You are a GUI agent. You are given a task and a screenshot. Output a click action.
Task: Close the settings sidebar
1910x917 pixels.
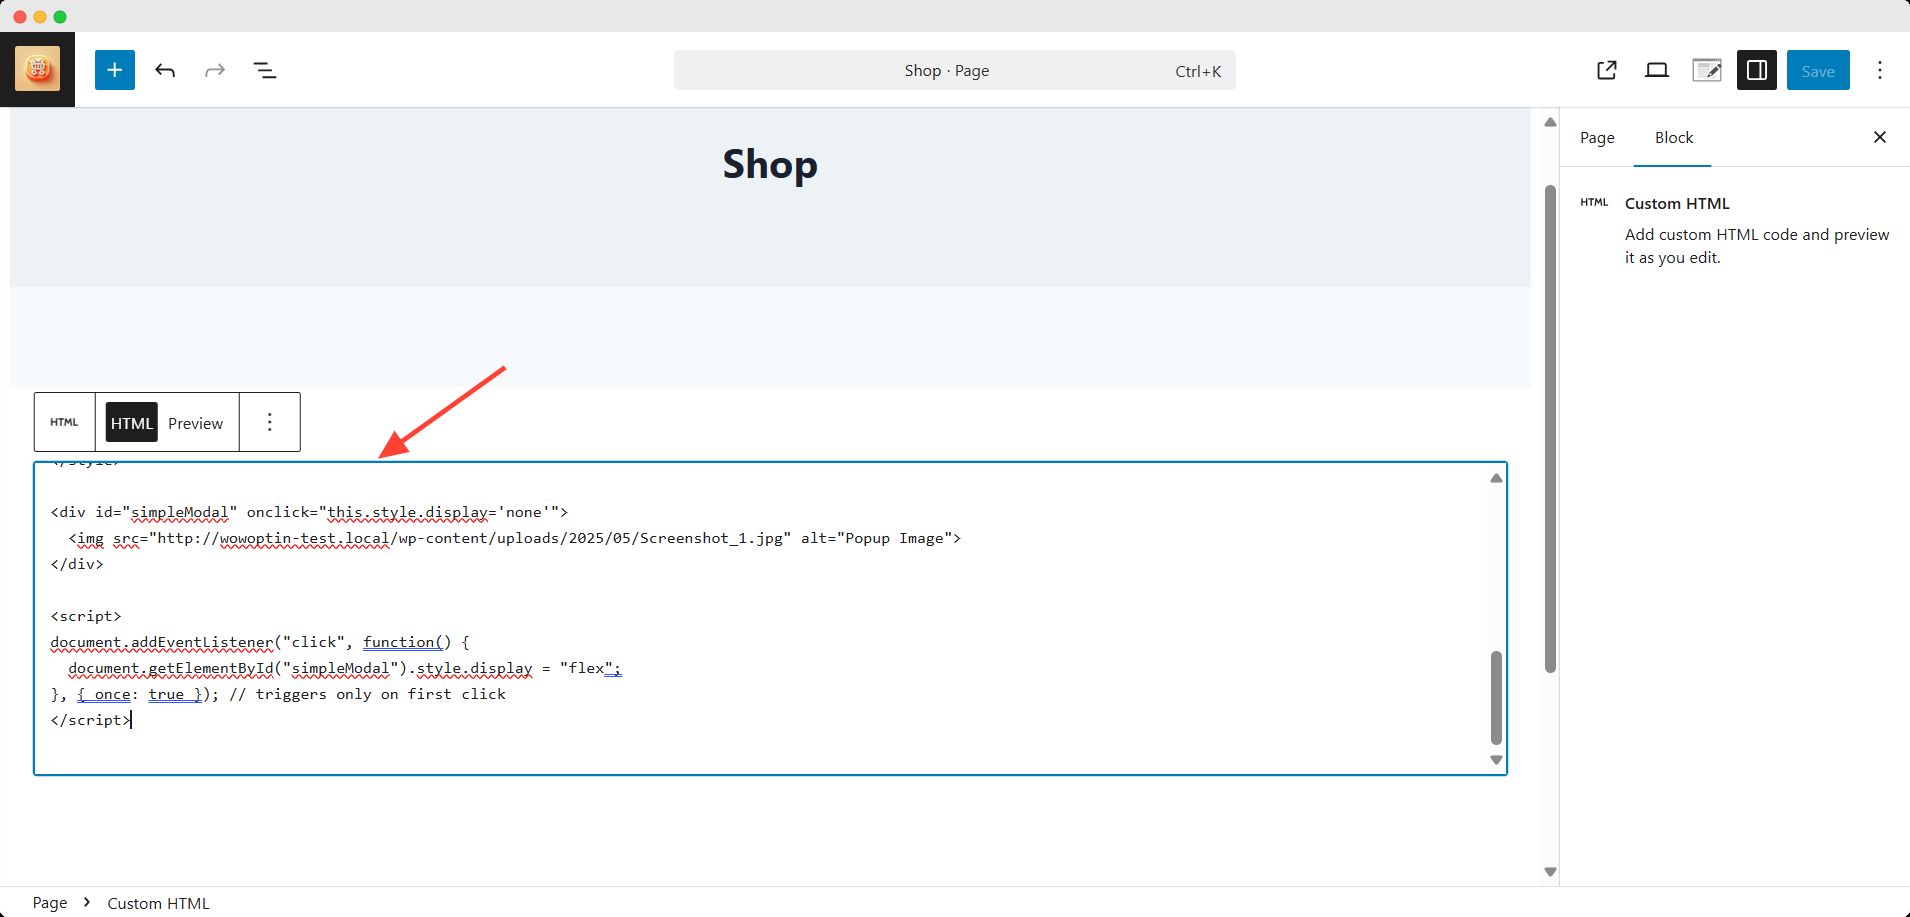pyautogui.click(x=1880, y=137)
